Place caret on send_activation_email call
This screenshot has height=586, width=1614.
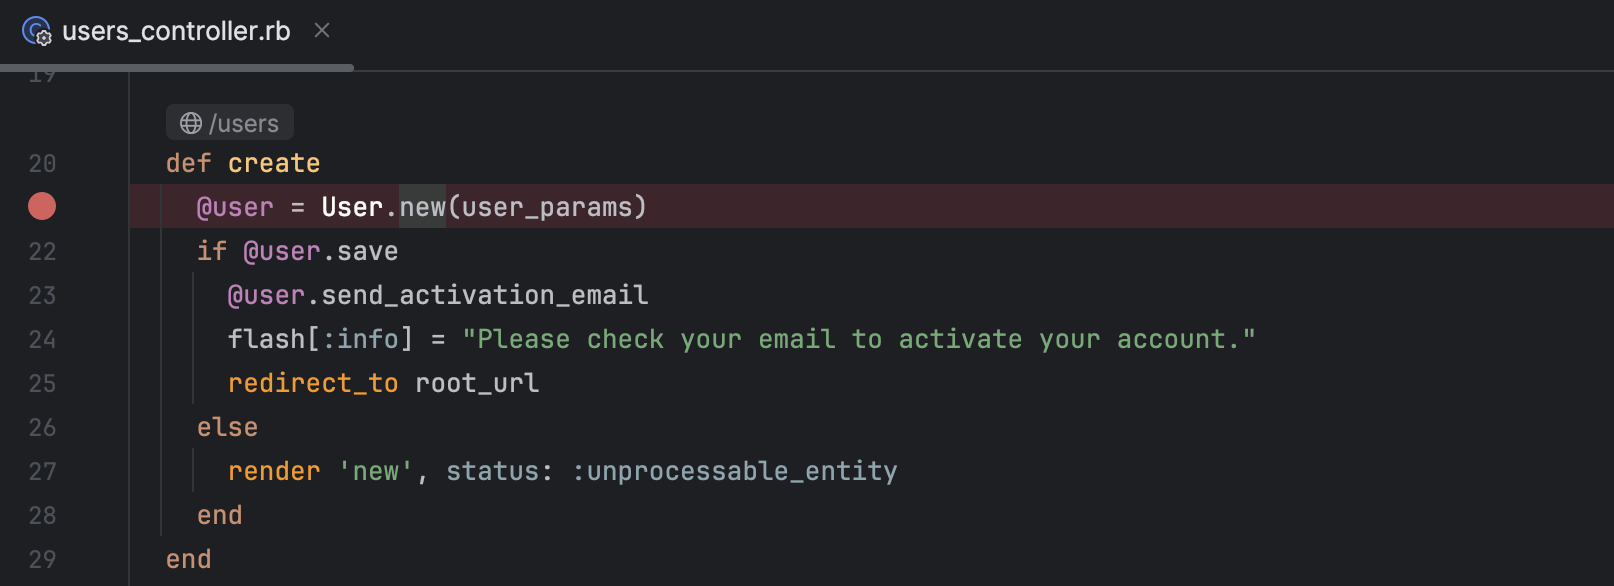tap(485, 295)
